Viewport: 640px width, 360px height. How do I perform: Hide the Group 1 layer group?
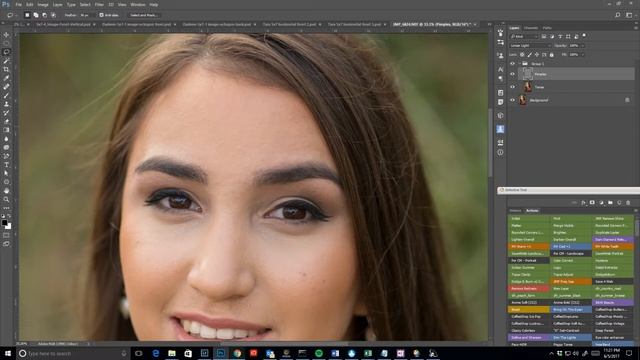pyautogui.click(x=512, y=64)
